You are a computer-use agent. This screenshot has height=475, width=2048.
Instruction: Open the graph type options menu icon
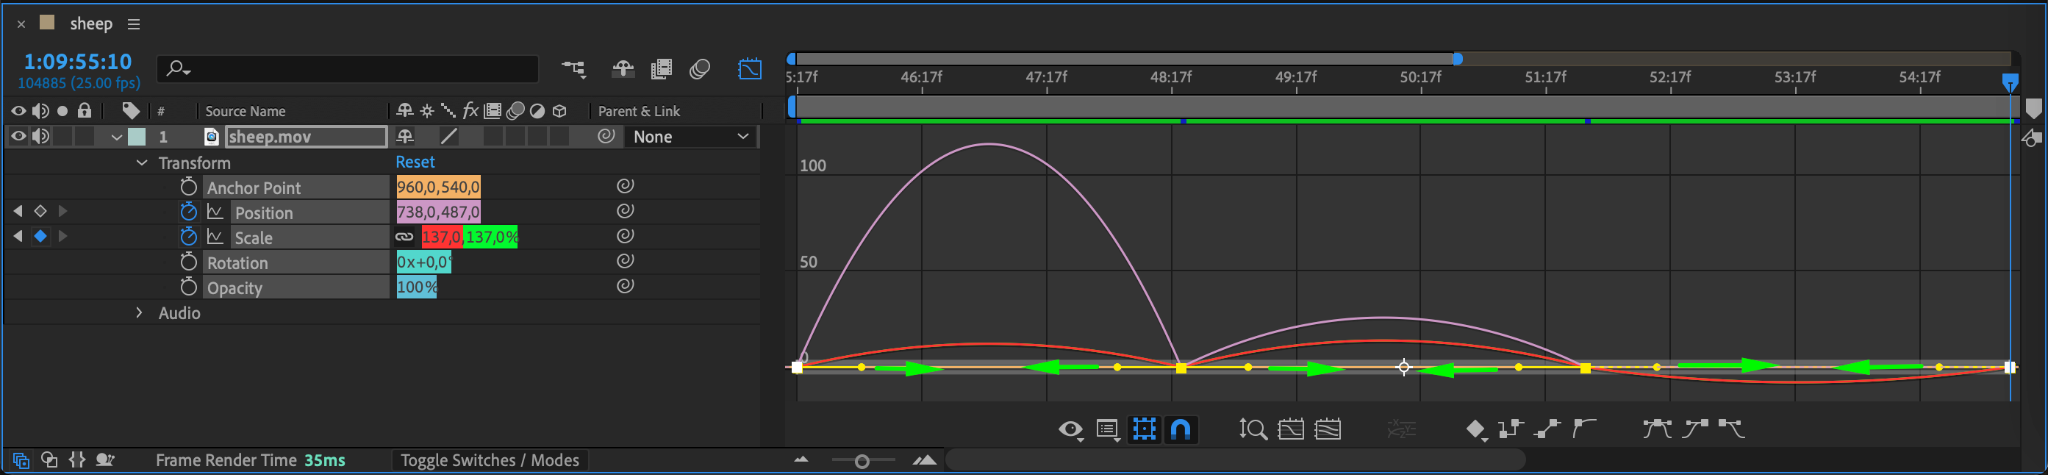coord(1108,430)
